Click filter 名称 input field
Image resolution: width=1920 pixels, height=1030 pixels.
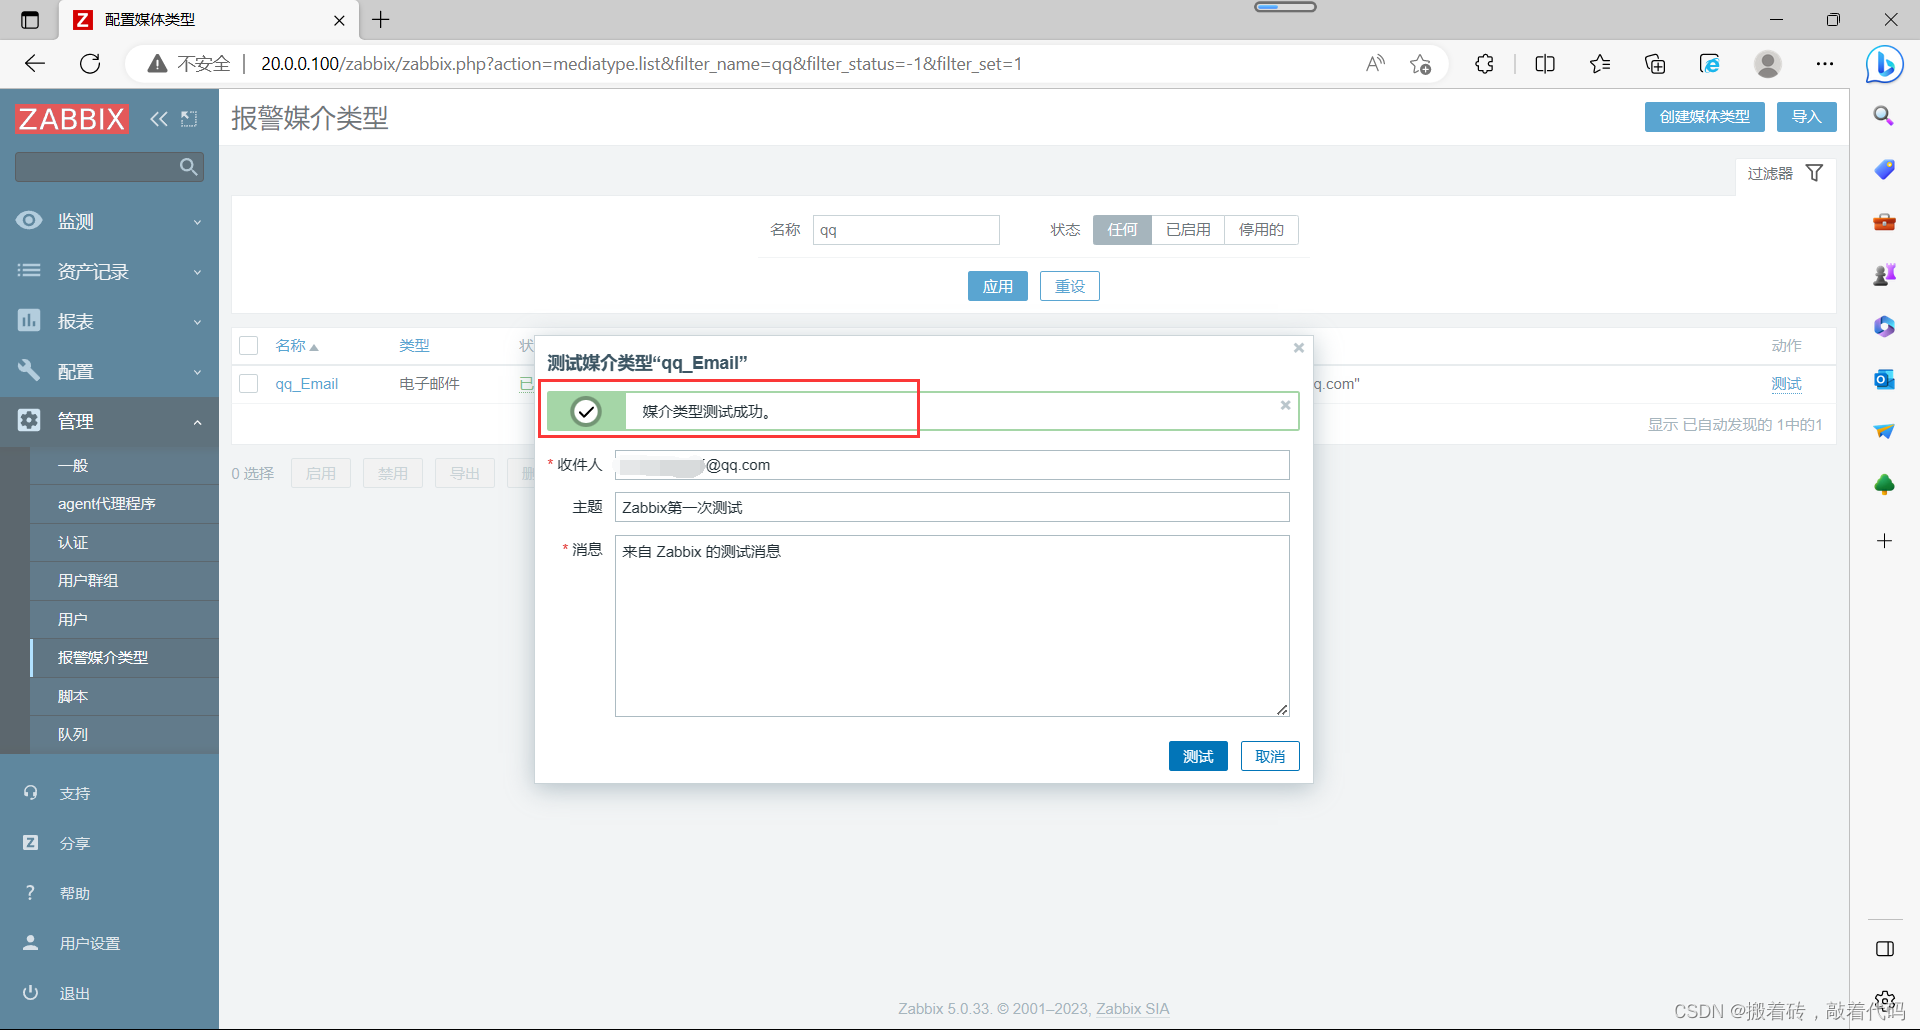(x=906, y=230)
